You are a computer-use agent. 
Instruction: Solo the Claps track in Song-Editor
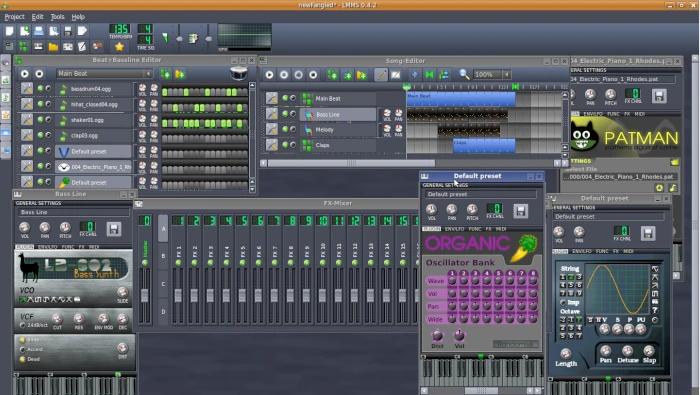pyautogui.click(x=293, y=145)
